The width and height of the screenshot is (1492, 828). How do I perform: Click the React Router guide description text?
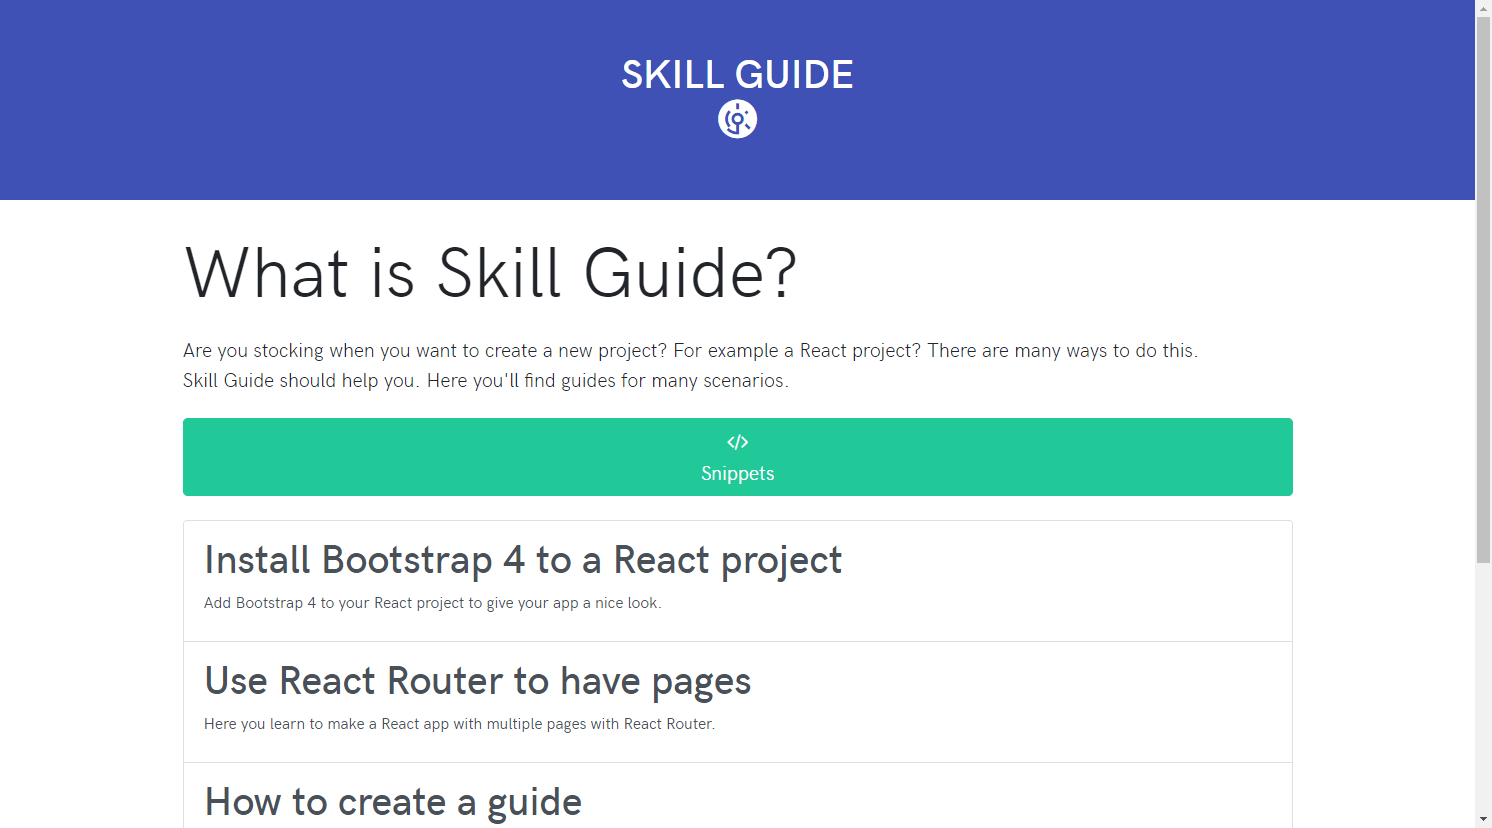click(459, 723)
